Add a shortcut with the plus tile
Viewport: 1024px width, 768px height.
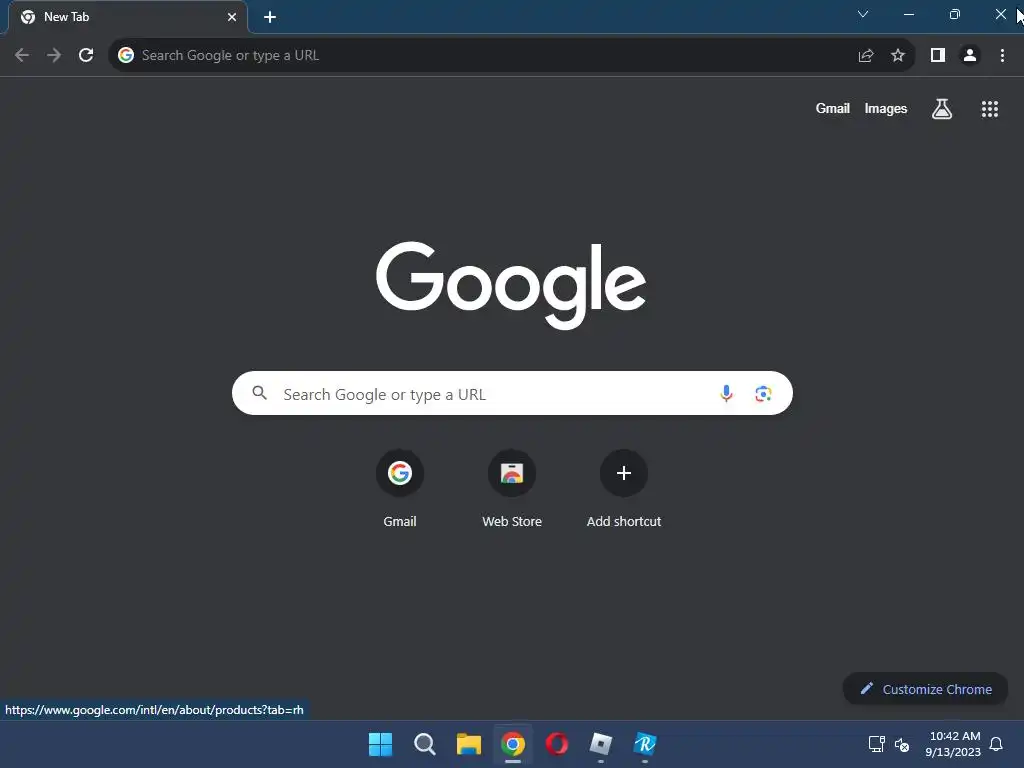tap(624, 488)
